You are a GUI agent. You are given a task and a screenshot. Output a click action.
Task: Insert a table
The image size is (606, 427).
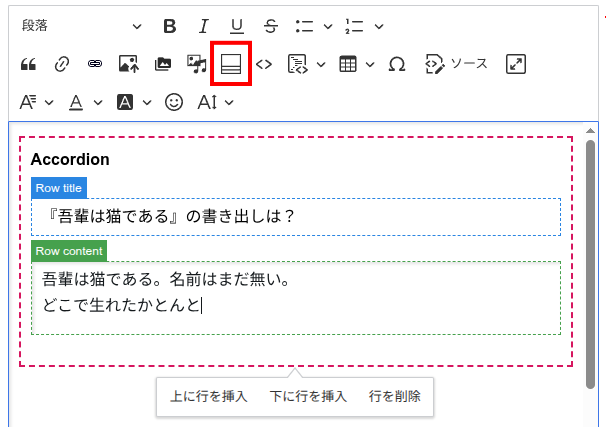(x=348, y=64)
